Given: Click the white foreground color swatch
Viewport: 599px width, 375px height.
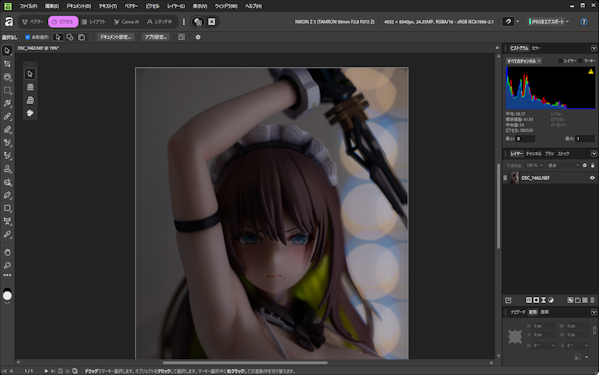Looking at the screenshot, I should (x=7, y=296).
